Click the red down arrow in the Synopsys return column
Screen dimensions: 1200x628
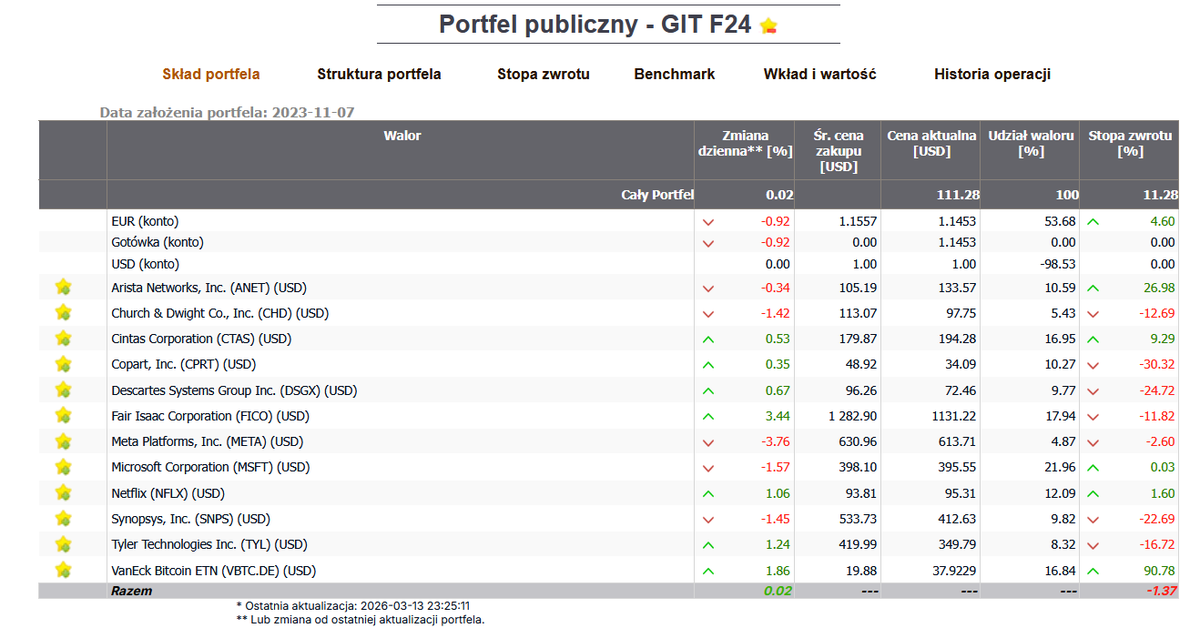[x=1093, y=519]
